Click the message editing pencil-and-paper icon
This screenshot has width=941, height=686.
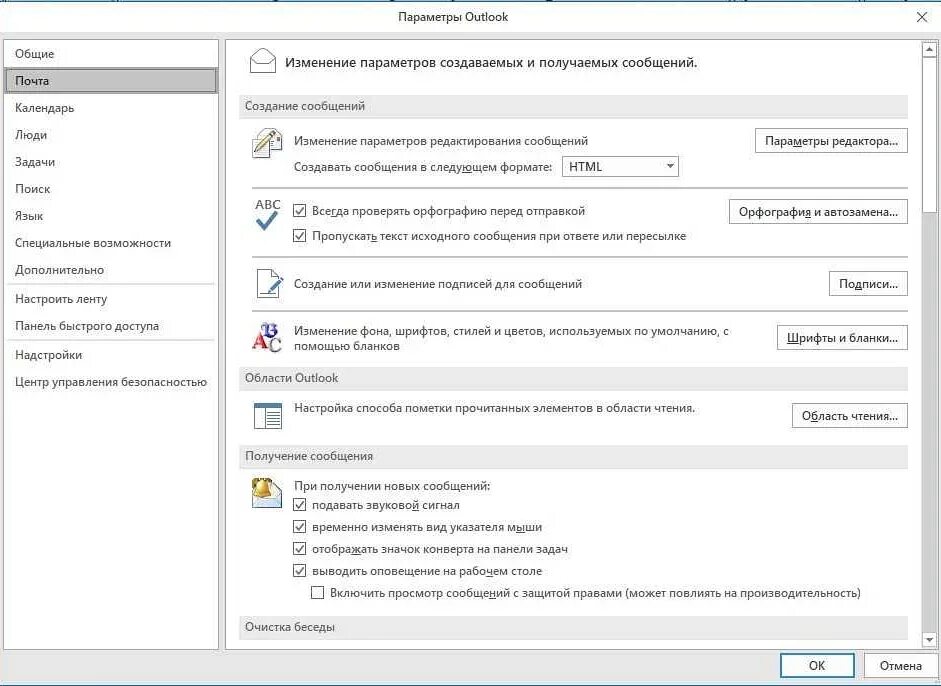[267, 143]
